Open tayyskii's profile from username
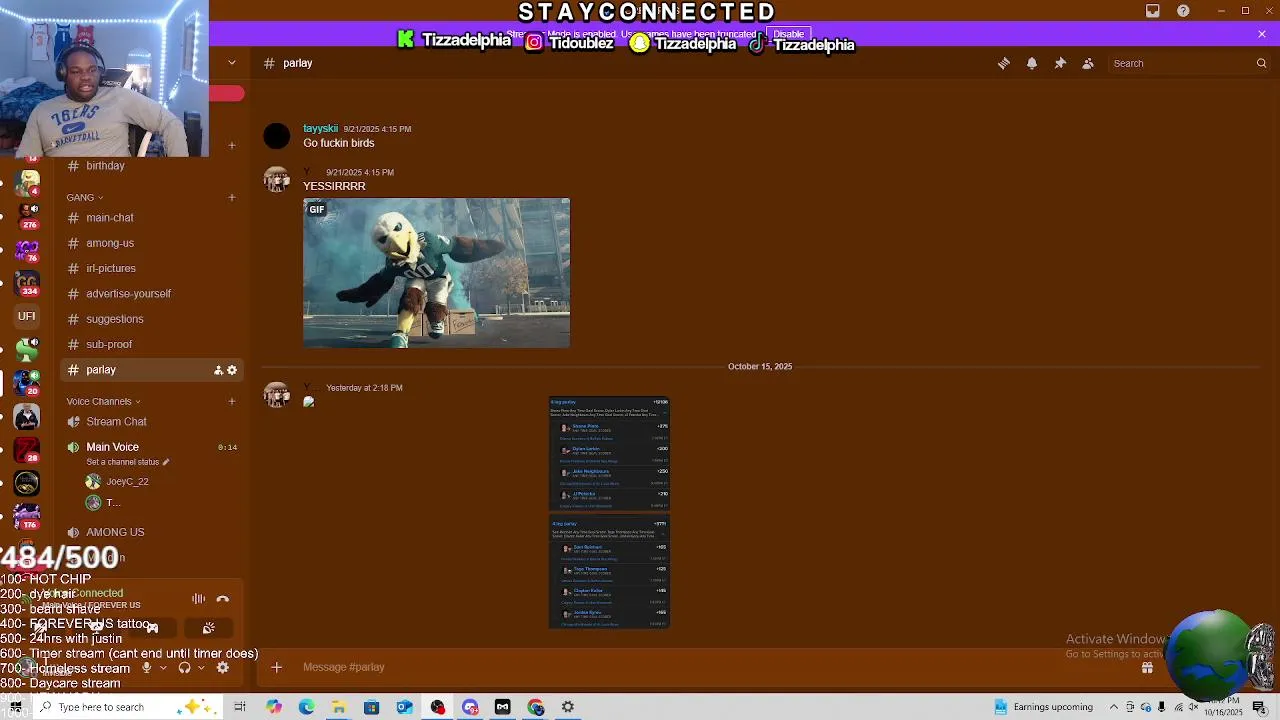The width and height of the screenshot is (1280, 720). point(321,128)
